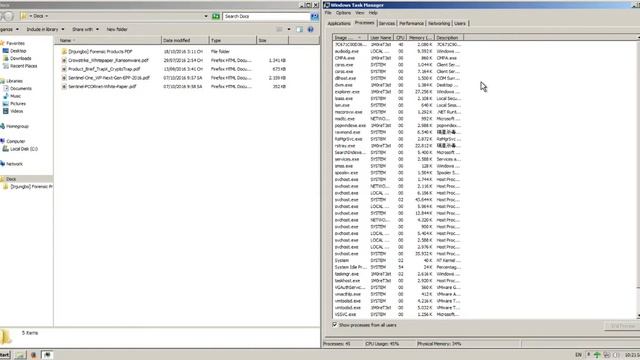The image size is (640, 360).
Task: Switch to the Services tab
Action: (387, 24)
